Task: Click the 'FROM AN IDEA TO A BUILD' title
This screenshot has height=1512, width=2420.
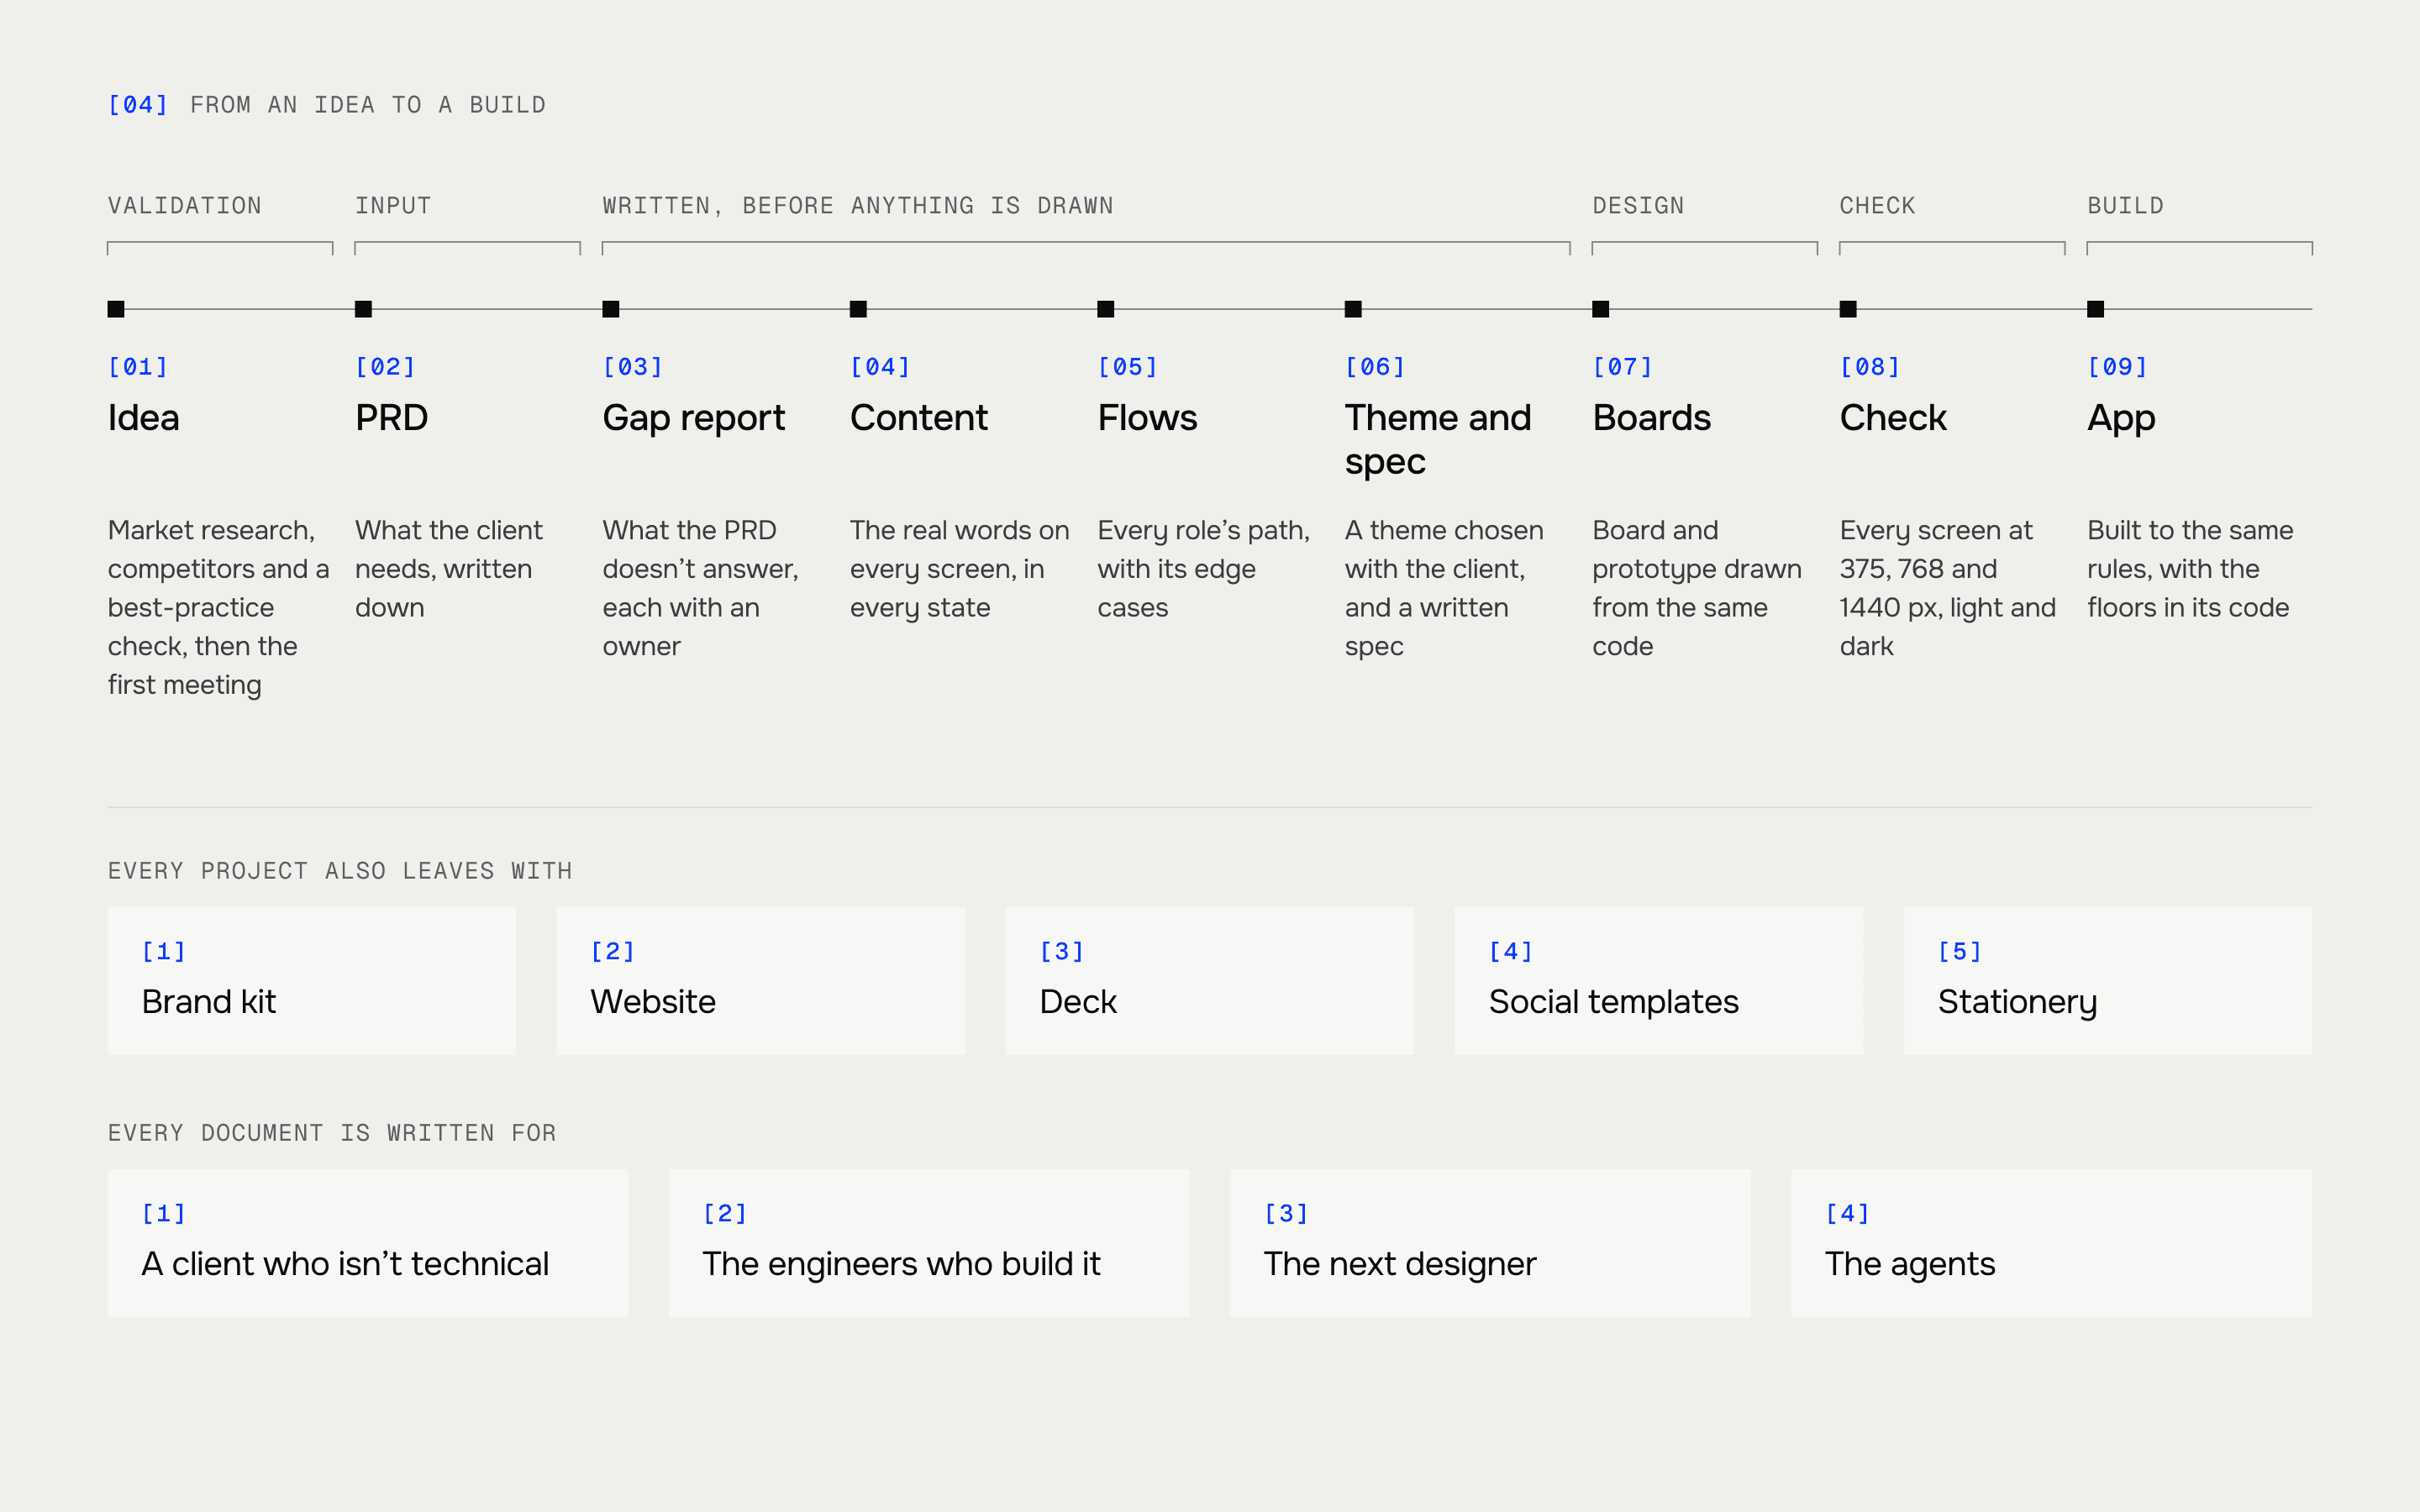Action: tap(368, 105)
